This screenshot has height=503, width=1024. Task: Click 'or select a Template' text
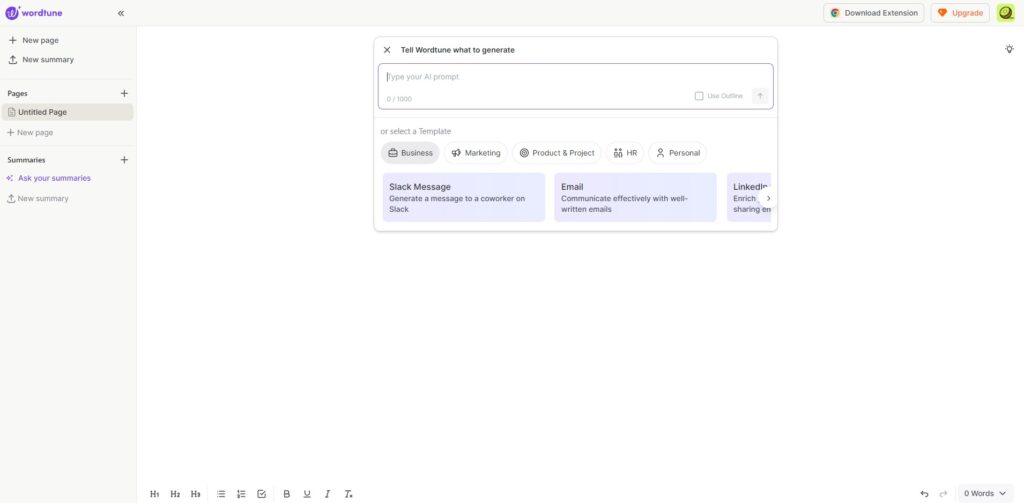415,131
